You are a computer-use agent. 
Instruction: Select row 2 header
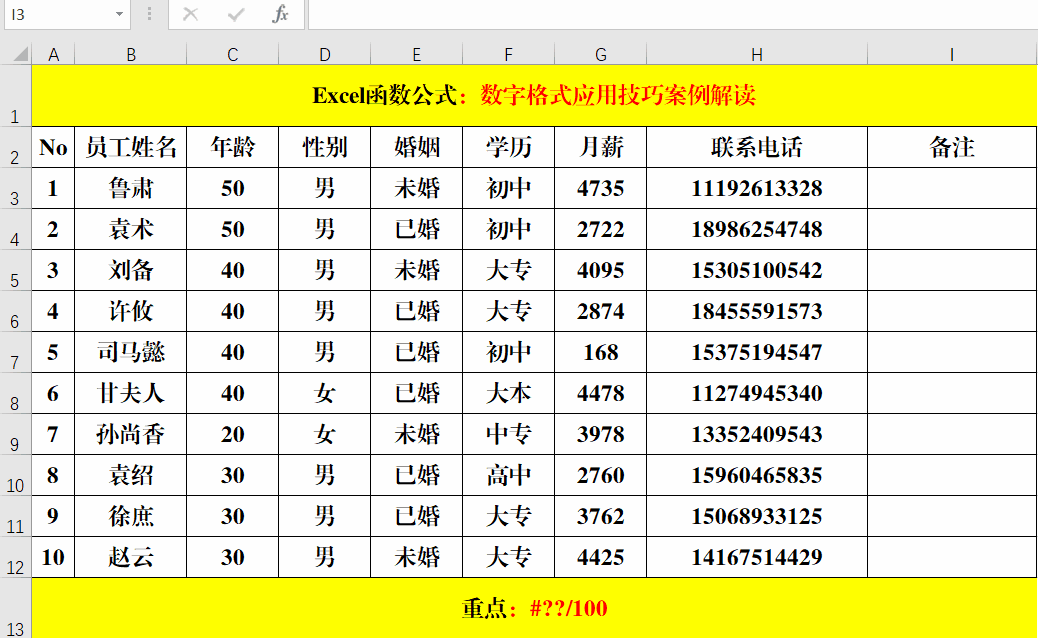click(x=15, y=148)
